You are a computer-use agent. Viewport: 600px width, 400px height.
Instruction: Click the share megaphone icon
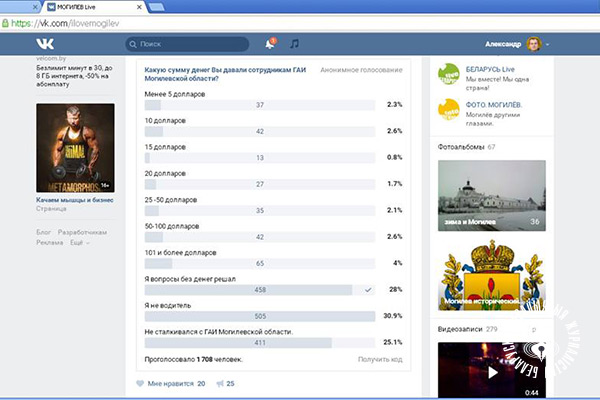pyautogui.click(x=218, y=383)
